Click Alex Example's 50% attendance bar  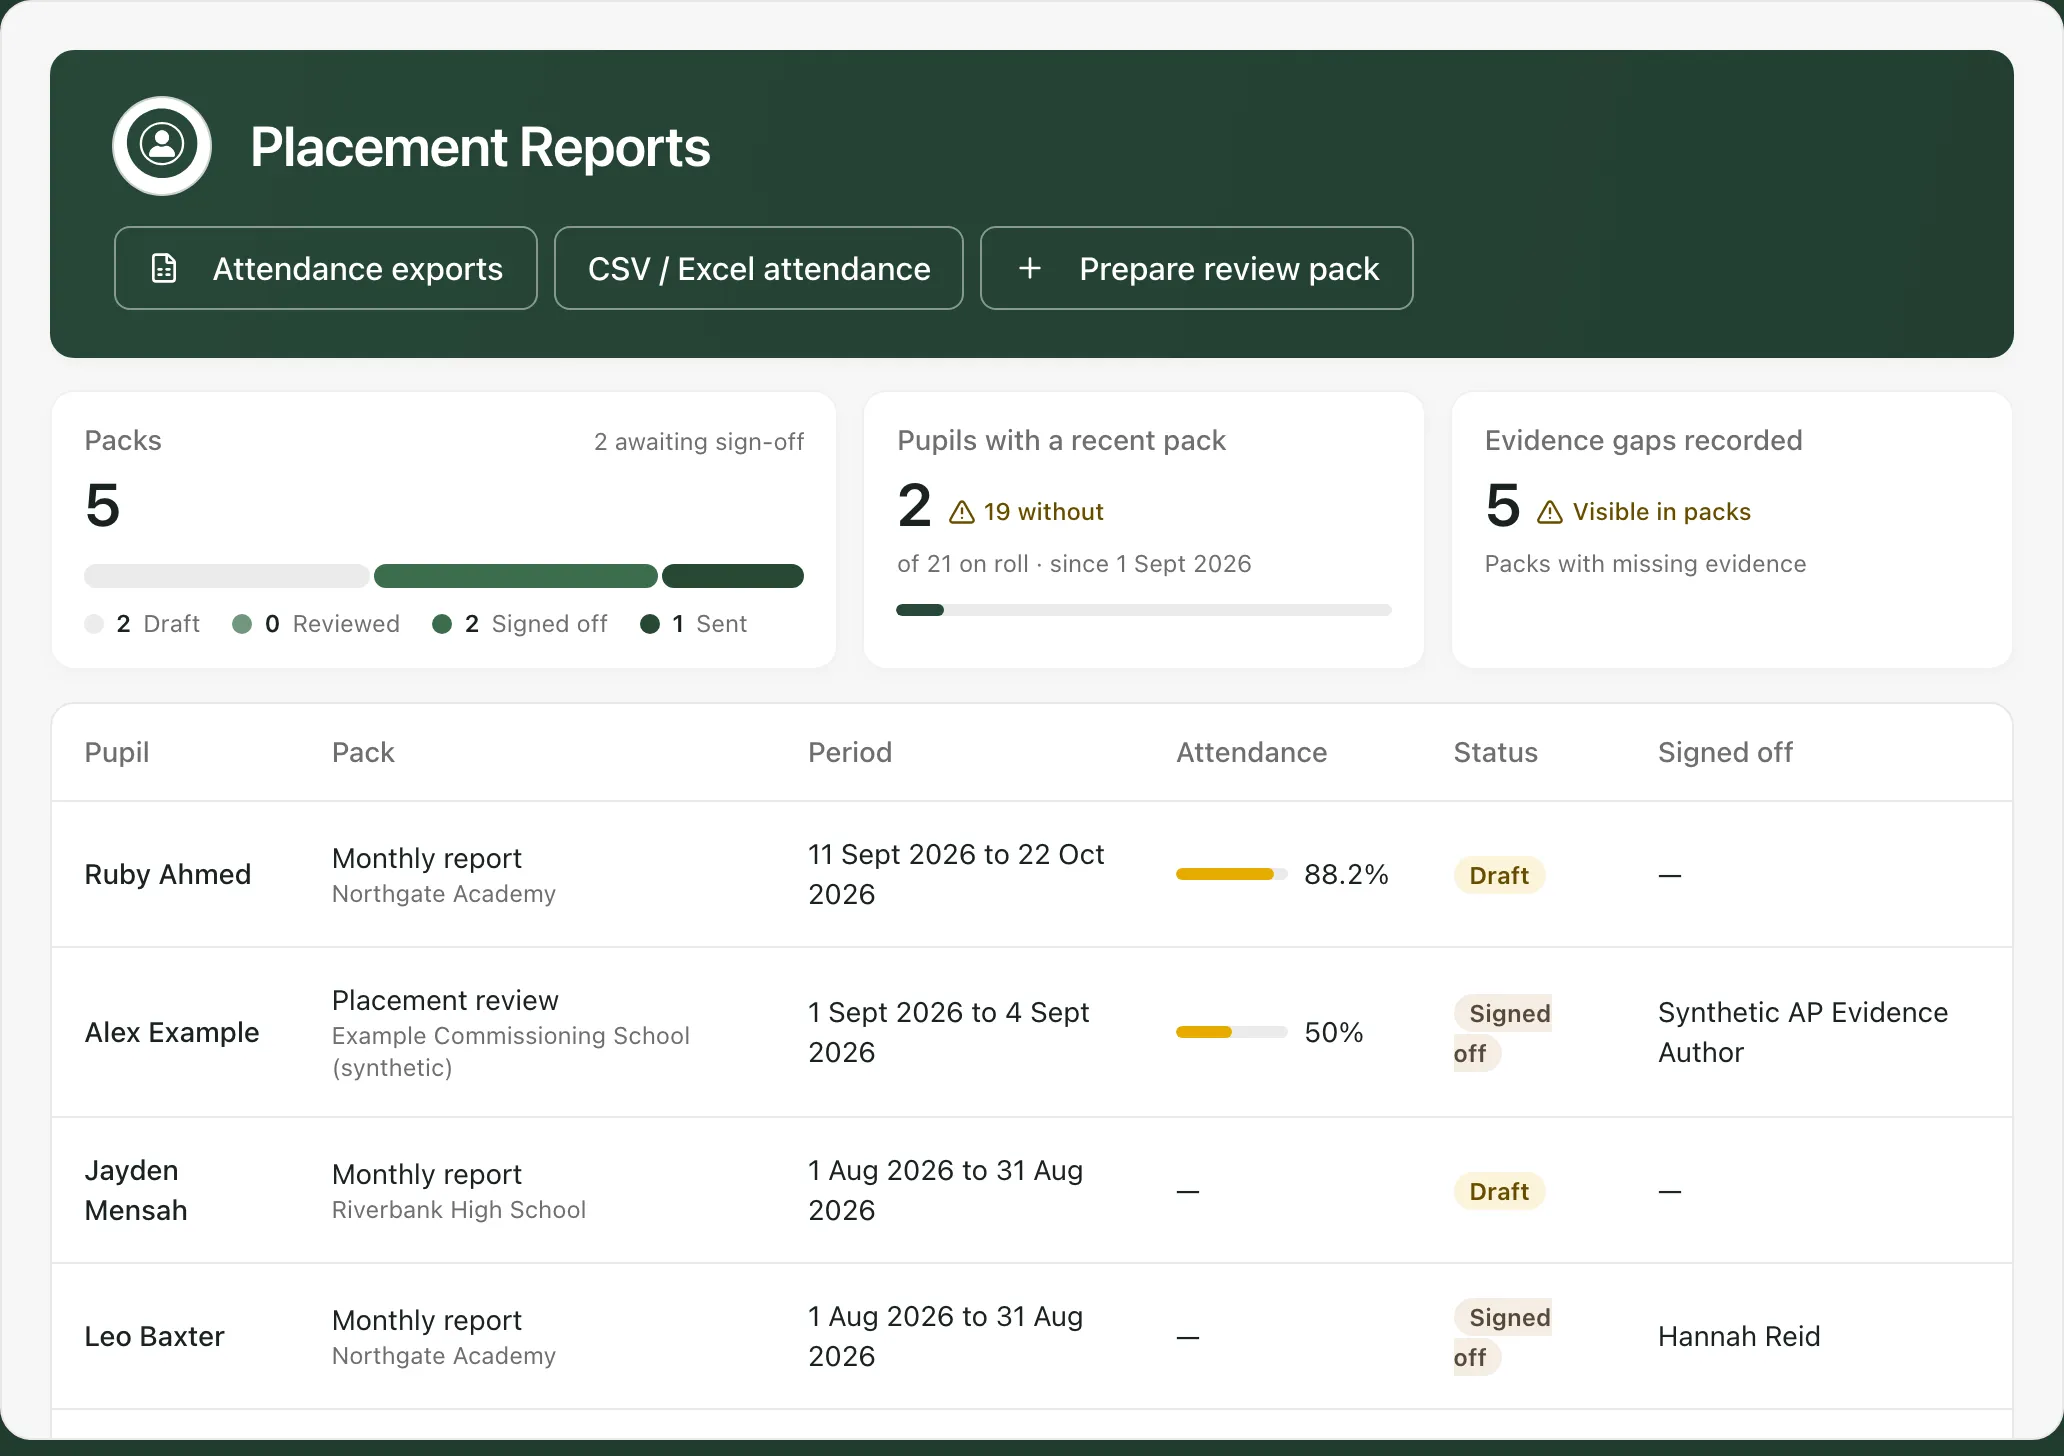pyautogui.click(x=1232, y=1032)
